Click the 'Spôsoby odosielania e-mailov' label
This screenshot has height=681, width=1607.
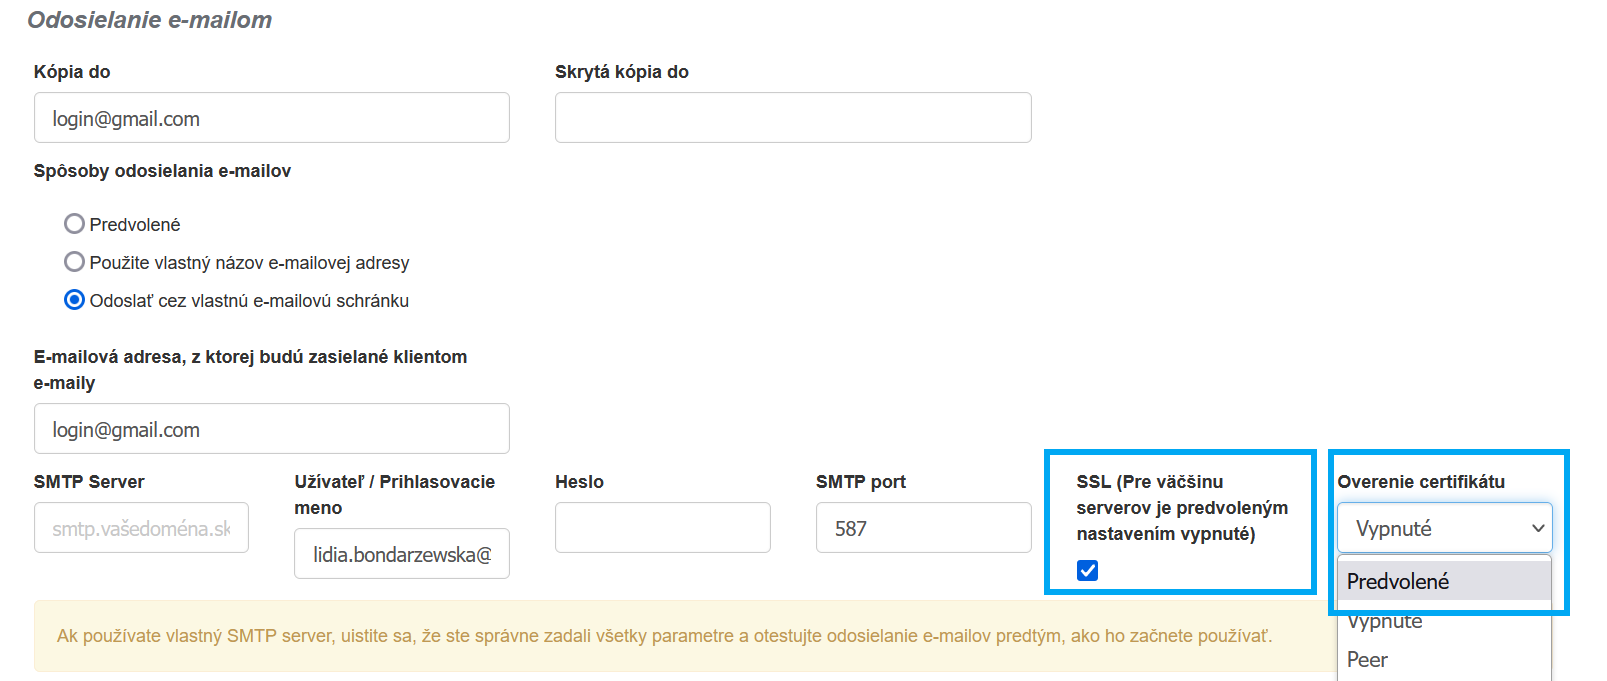coord(162,171)
